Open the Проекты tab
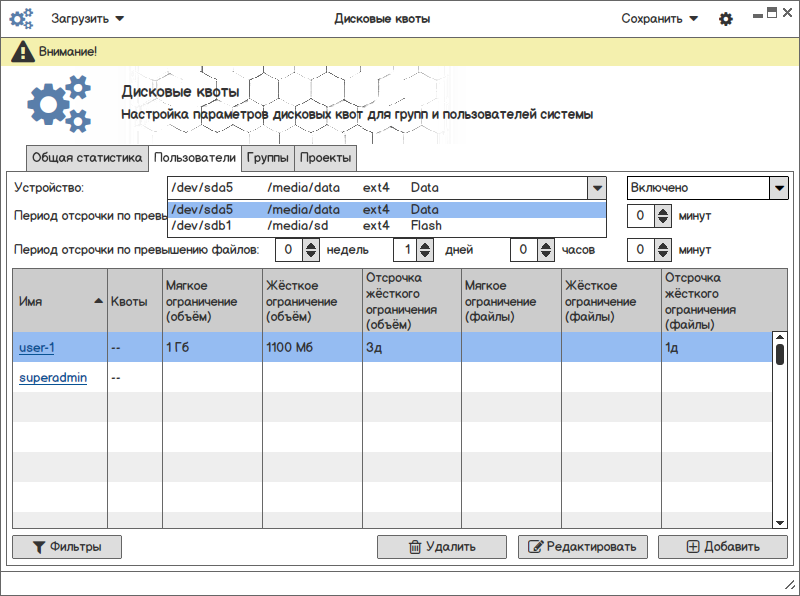Viewport: 800px width, 596px height. [325, 158]
